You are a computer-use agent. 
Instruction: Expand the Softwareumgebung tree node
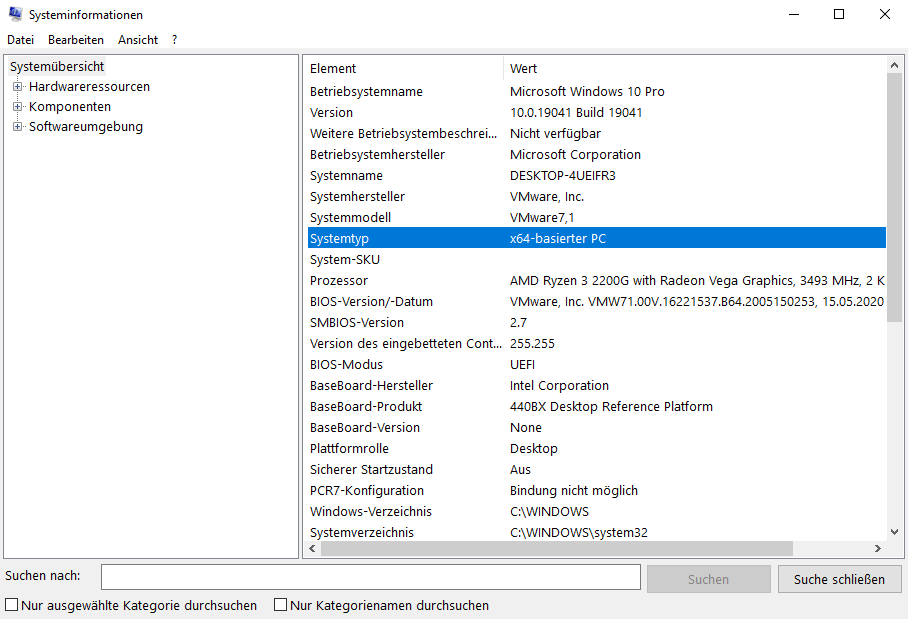tap(17, 127)
